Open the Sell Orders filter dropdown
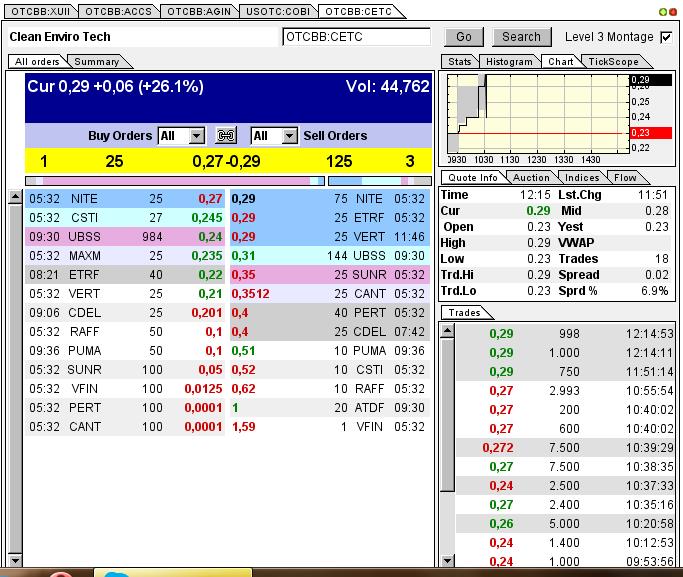The image size is (683, 577). [x=289, y=136]
